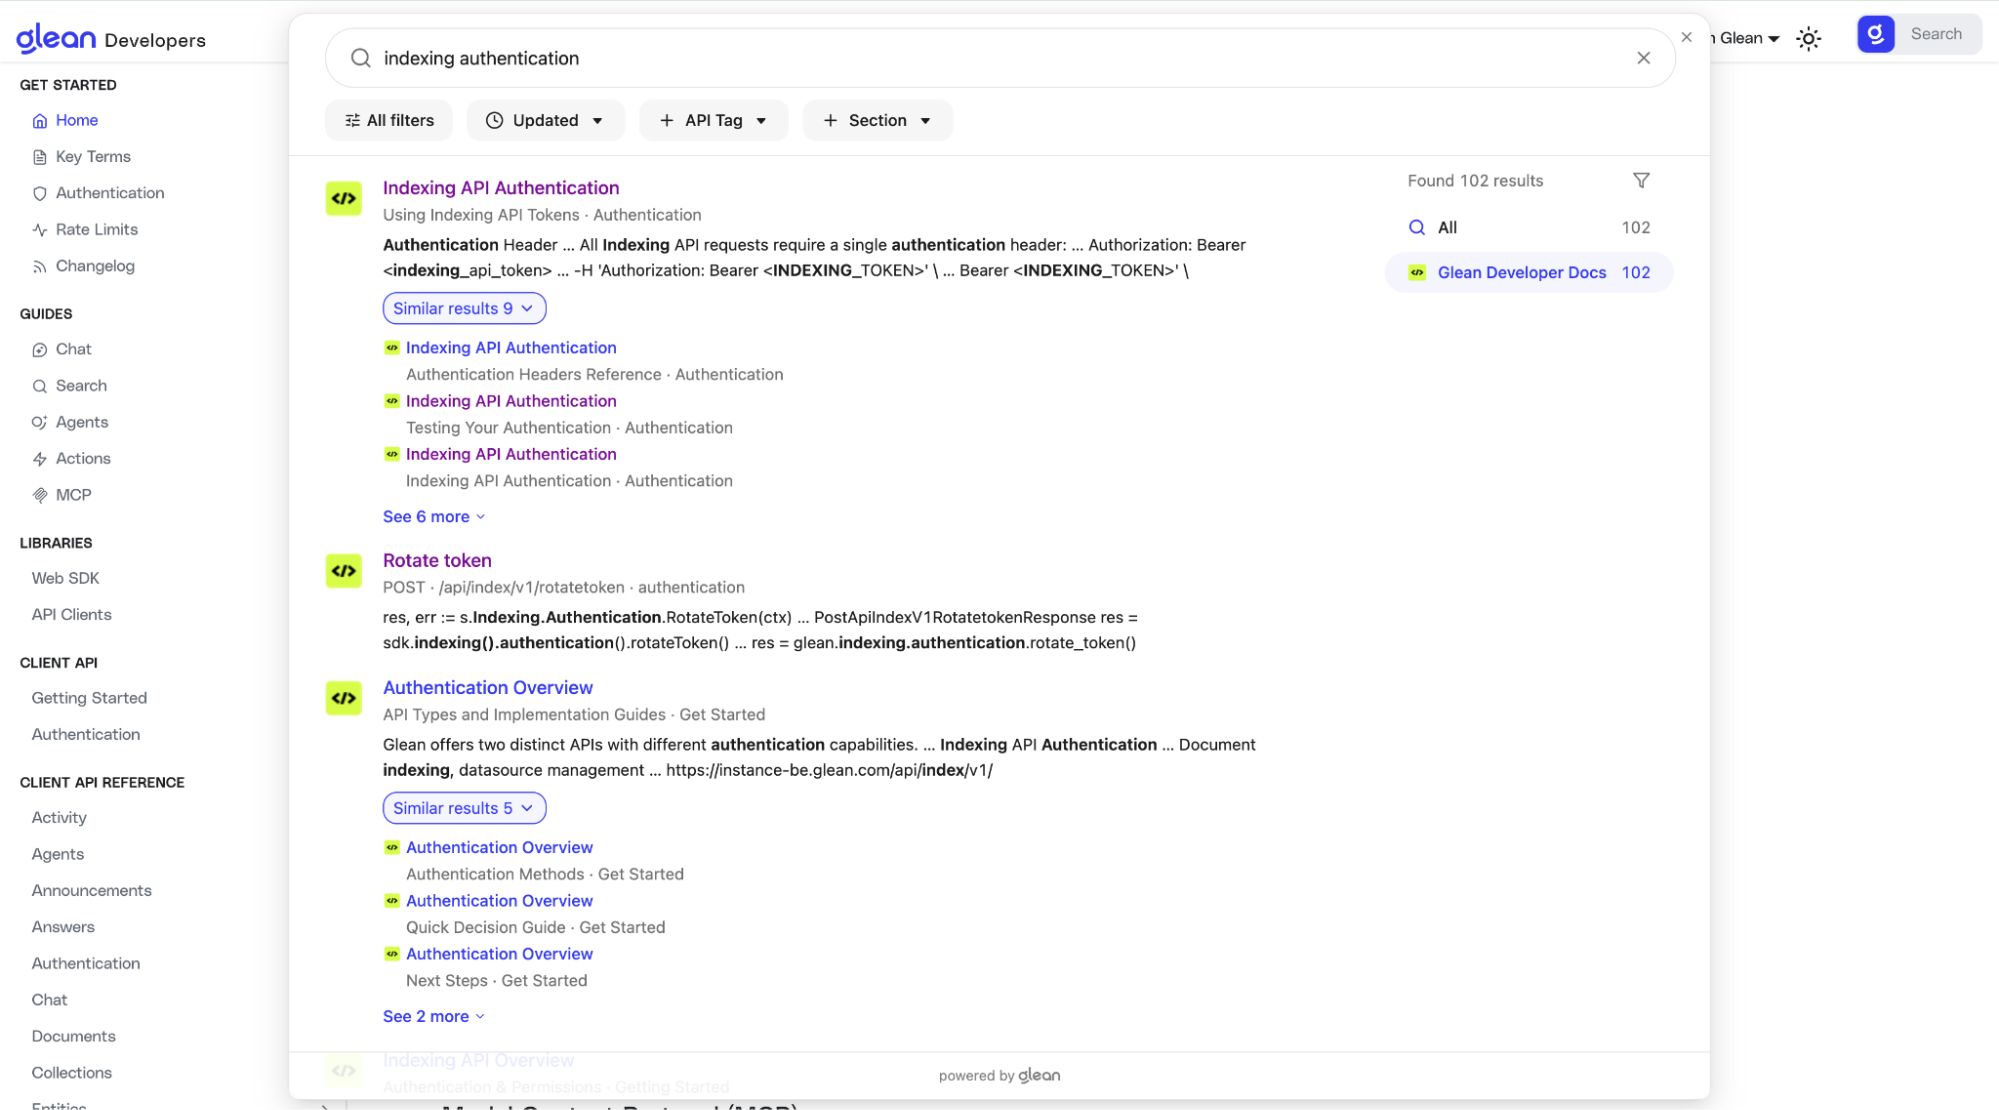Open the All filters panel
The width and height of the screenshot is (1999, 1110).
[389, 120]
